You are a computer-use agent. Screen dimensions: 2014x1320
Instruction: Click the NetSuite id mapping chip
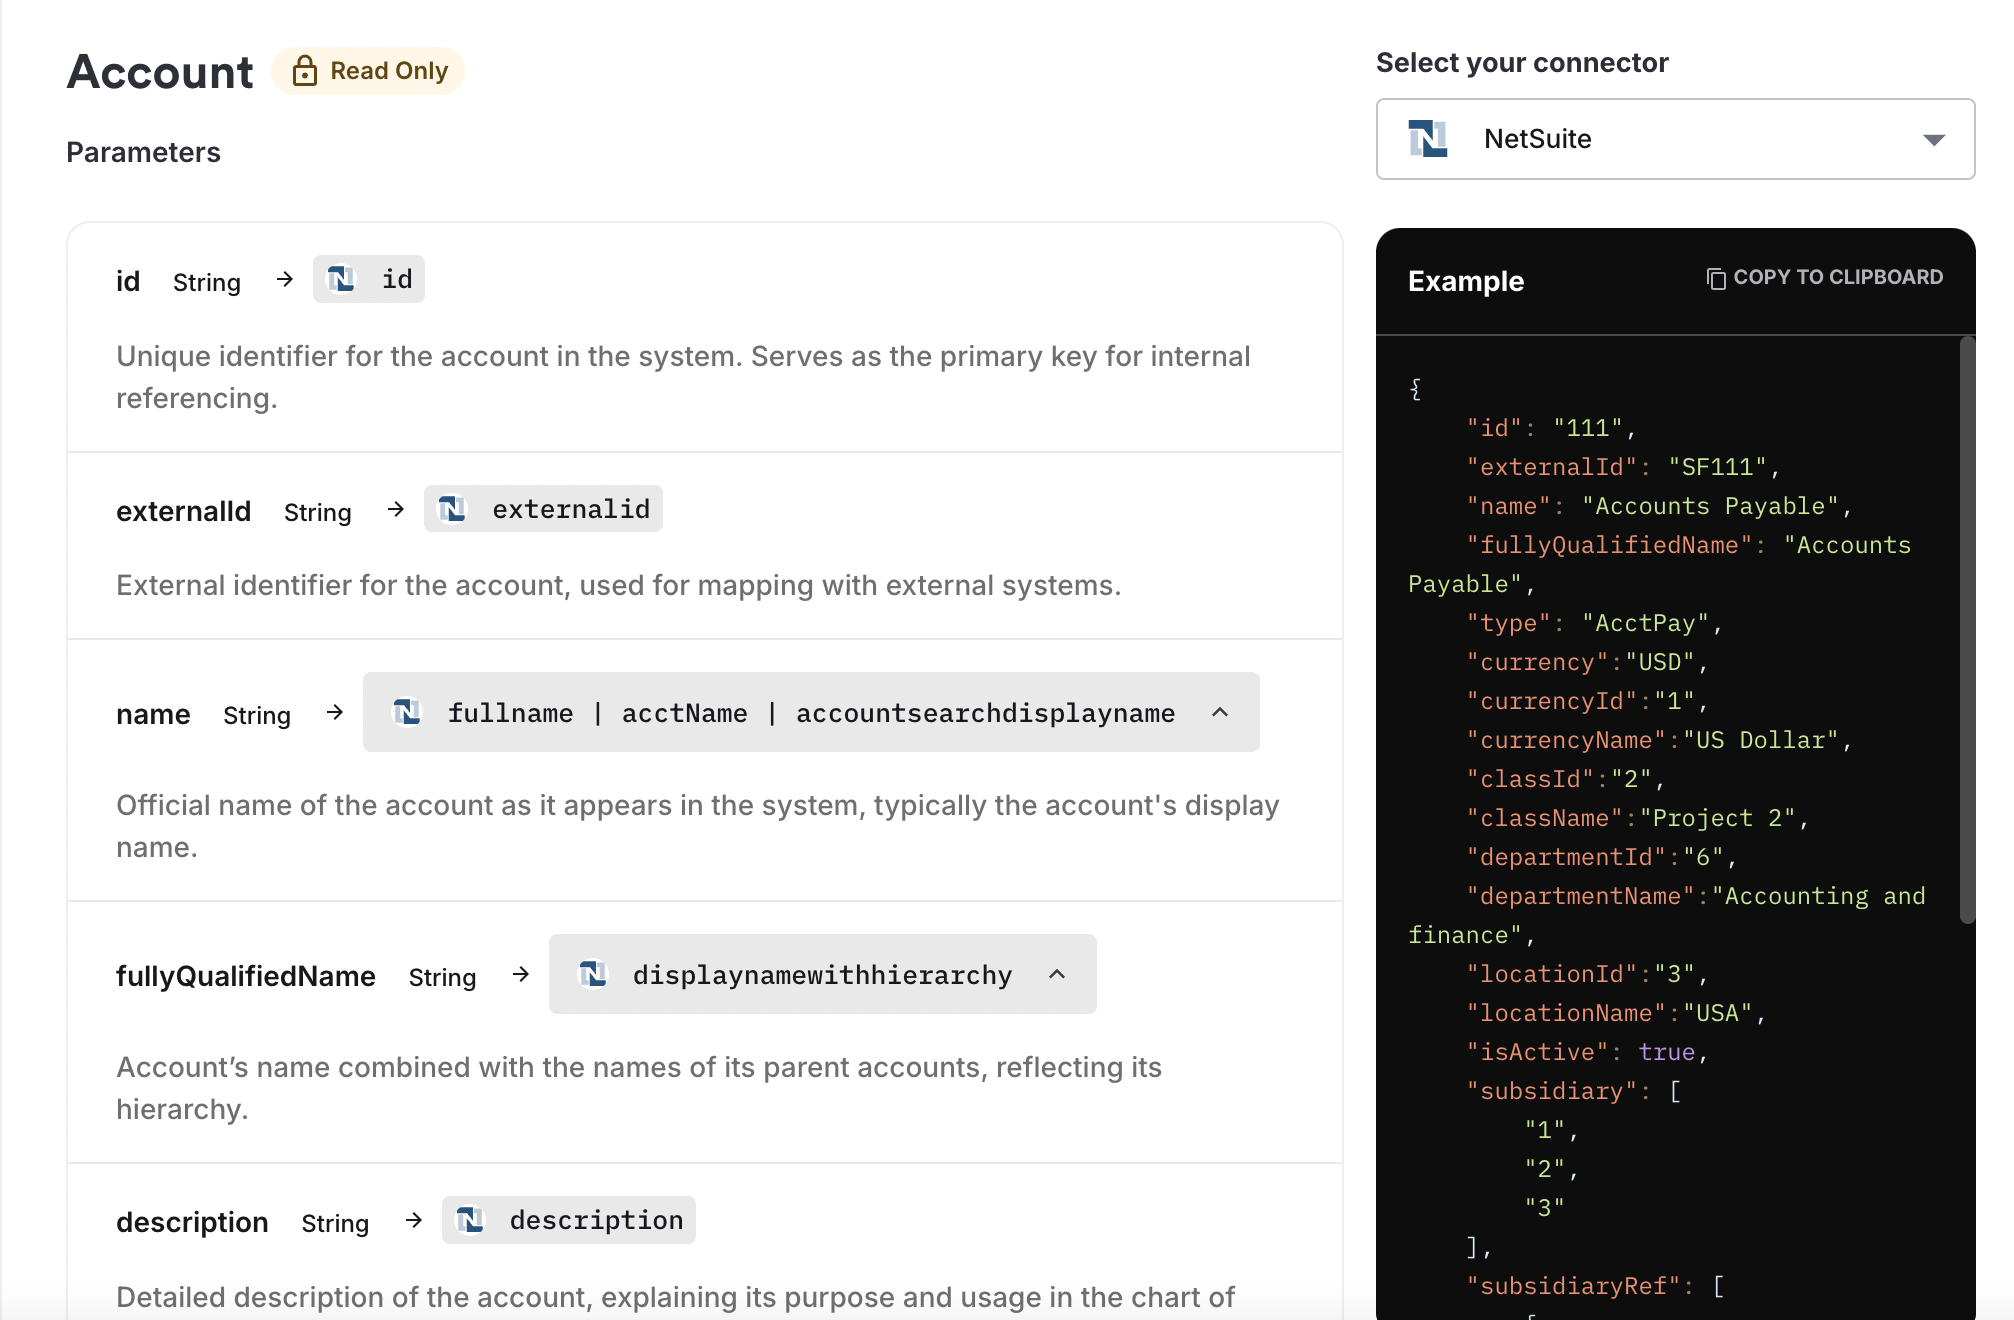[x=369, y=279]
